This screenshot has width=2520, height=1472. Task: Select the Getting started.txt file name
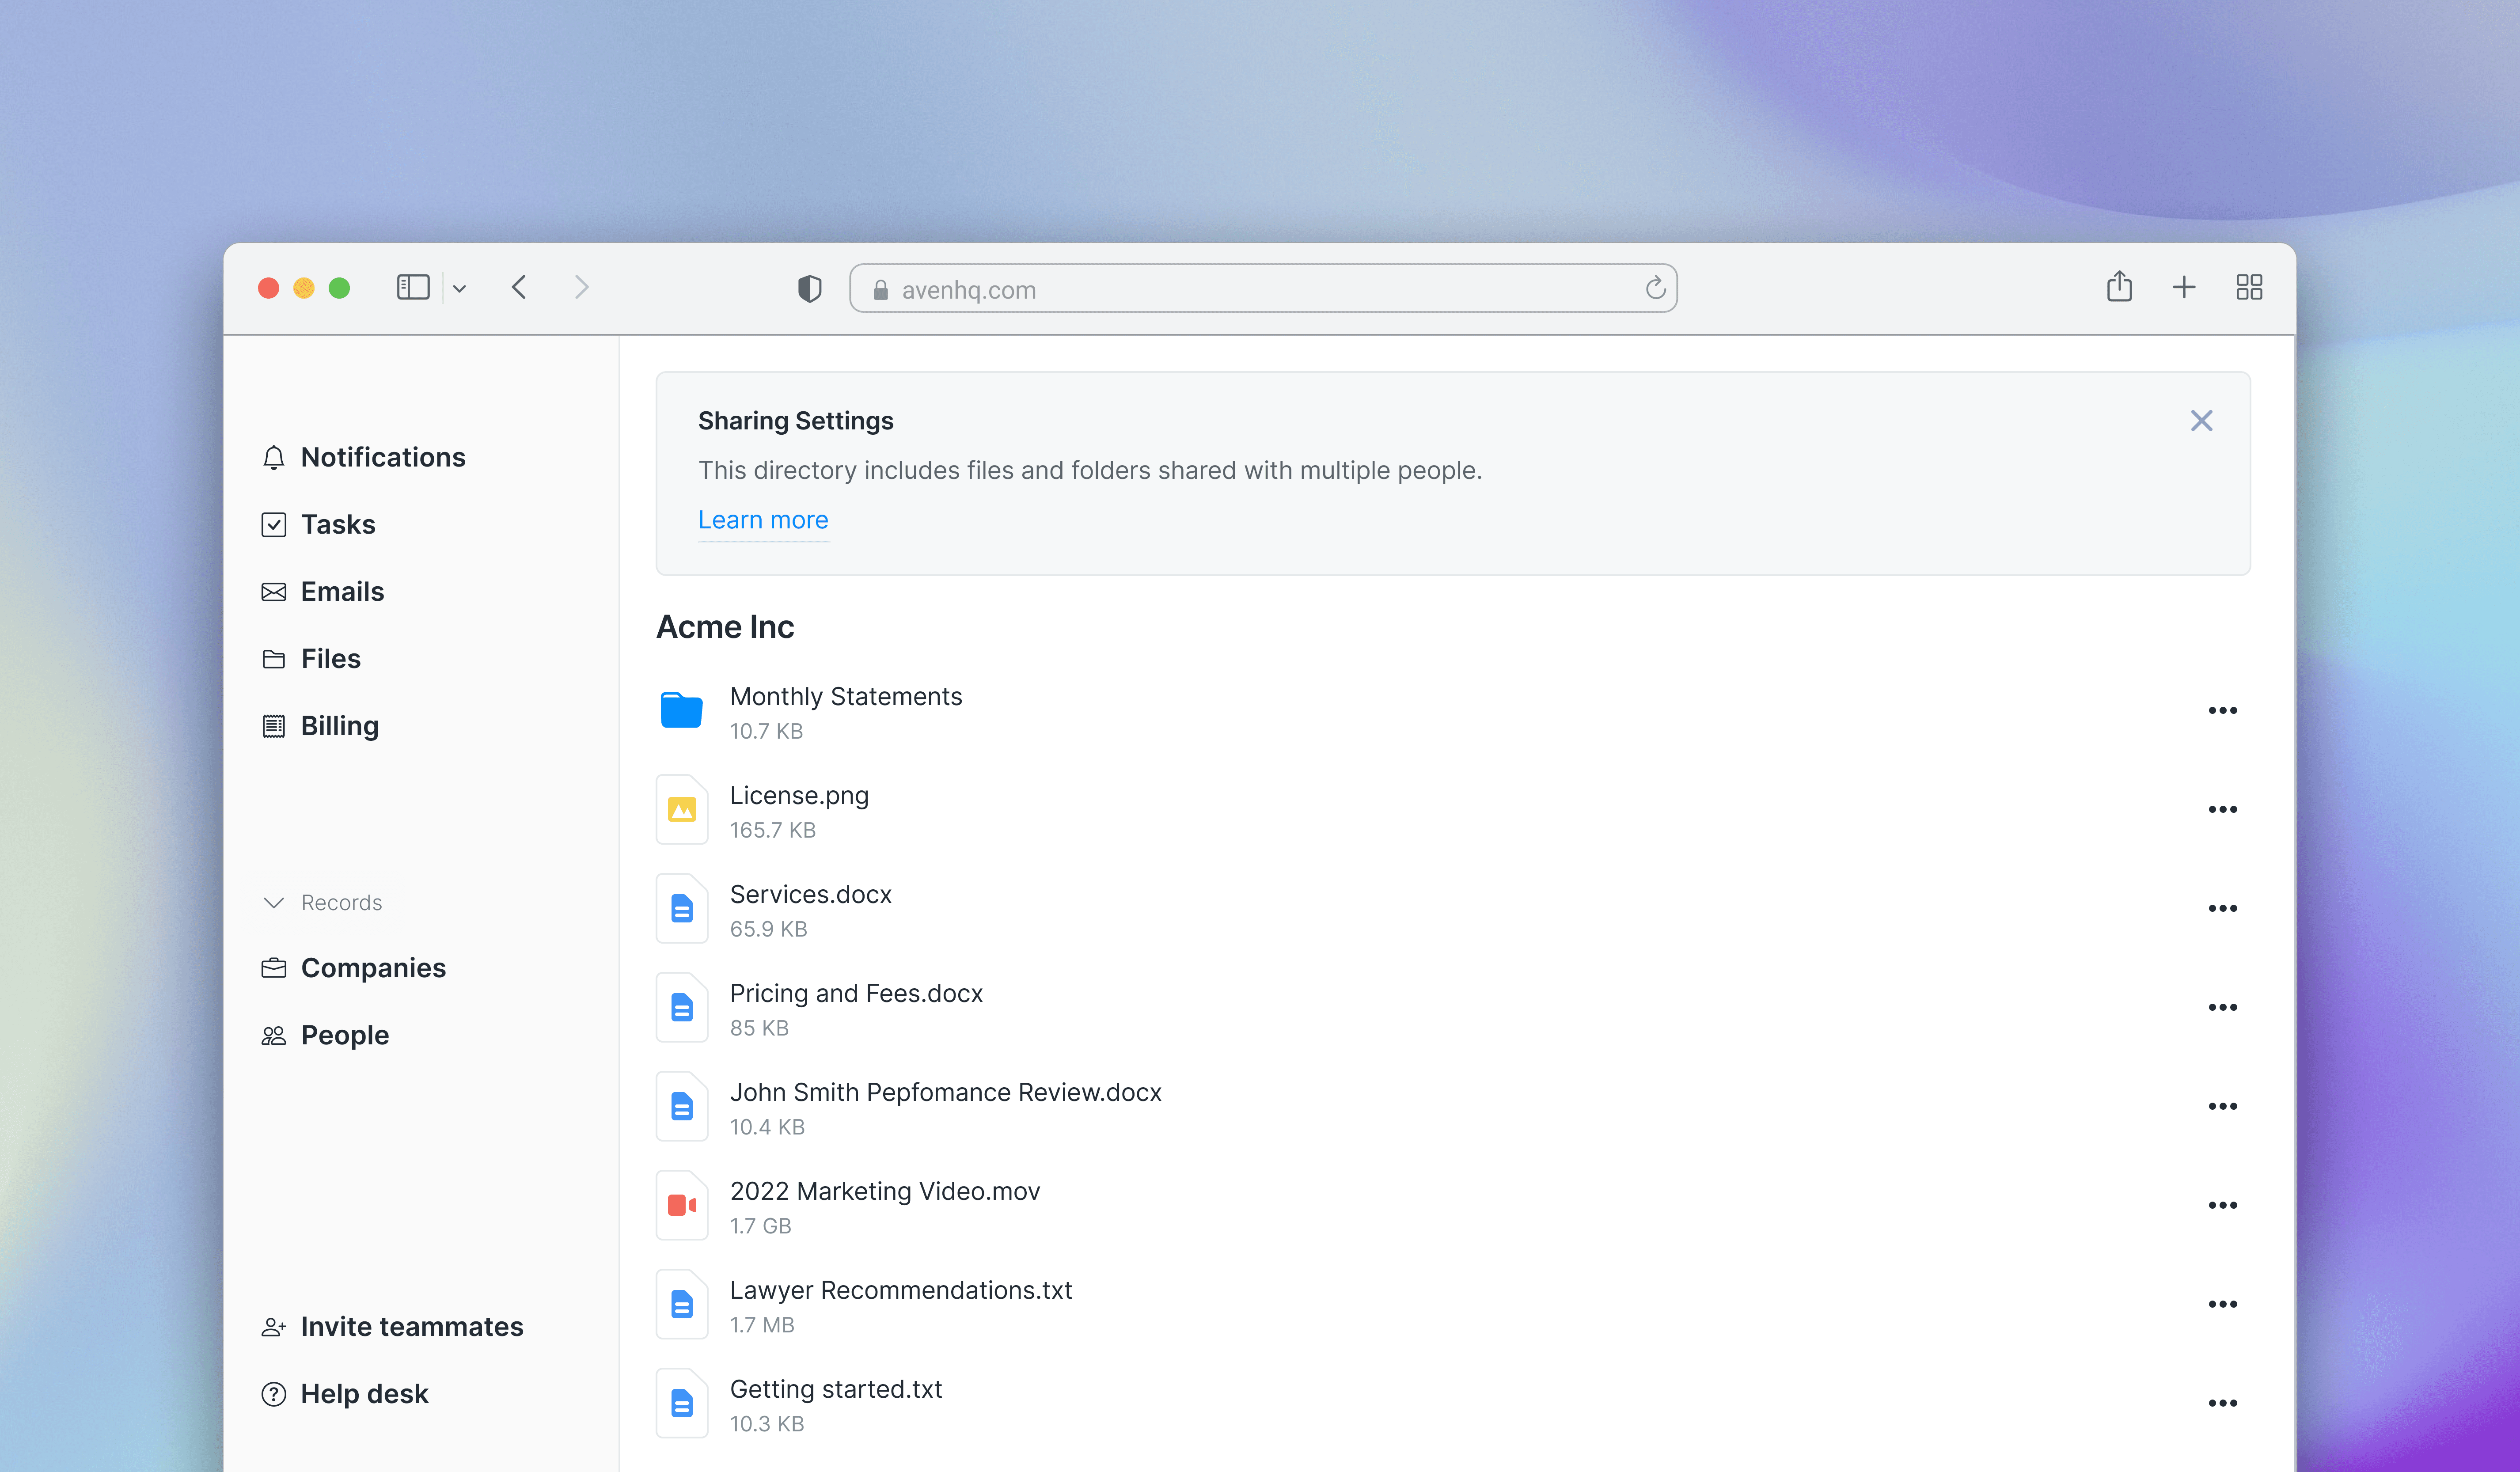coord(836,1389)
